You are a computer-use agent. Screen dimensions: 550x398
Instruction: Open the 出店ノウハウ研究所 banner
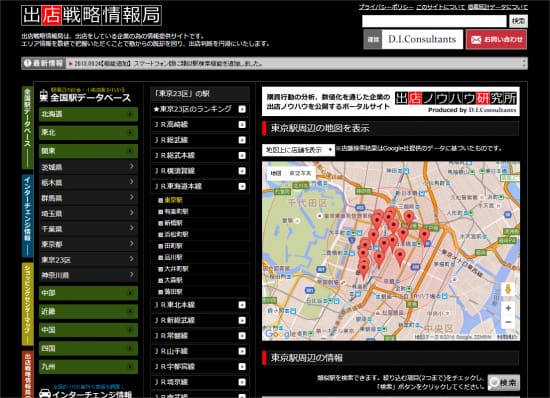click(x=391, y=102)
